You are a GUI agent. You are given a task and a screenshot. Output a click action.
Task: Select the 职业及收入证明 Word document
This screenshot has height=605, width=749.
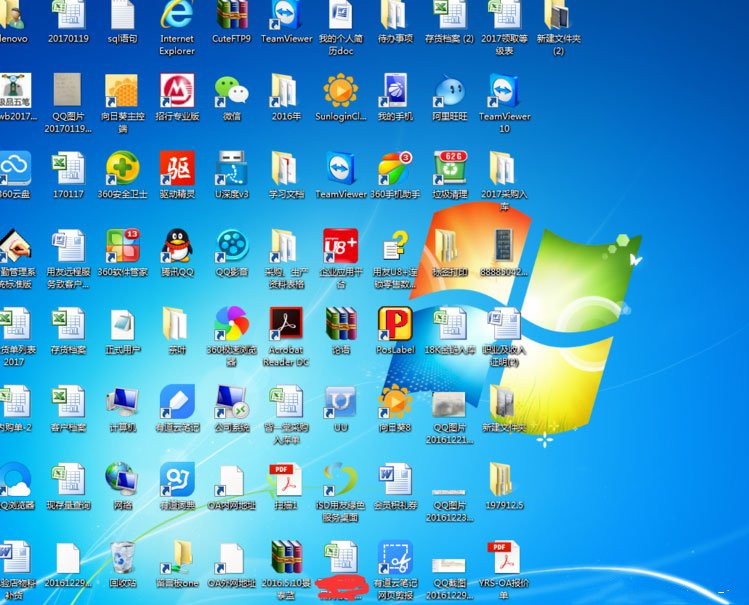point(504,337)
